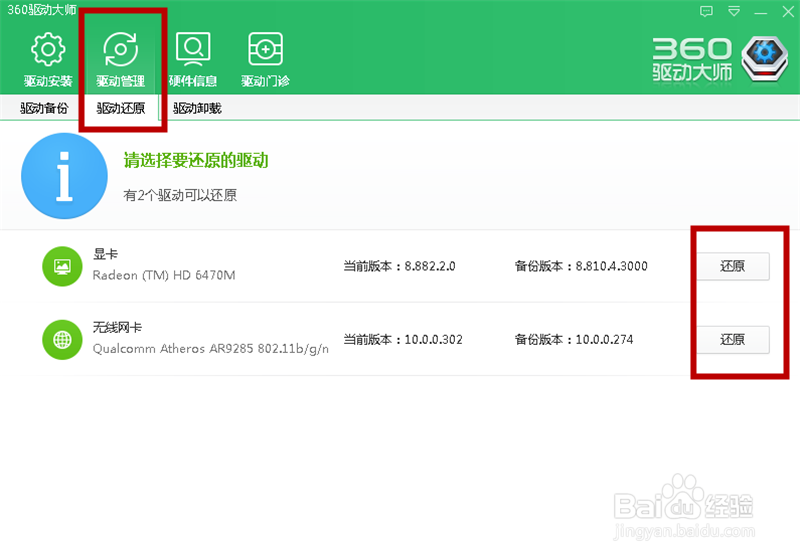Click the feedback chat icon in title bar
The height and width of the screenshot is (559, 800).
pyautogui.click(x=706, y=11)
